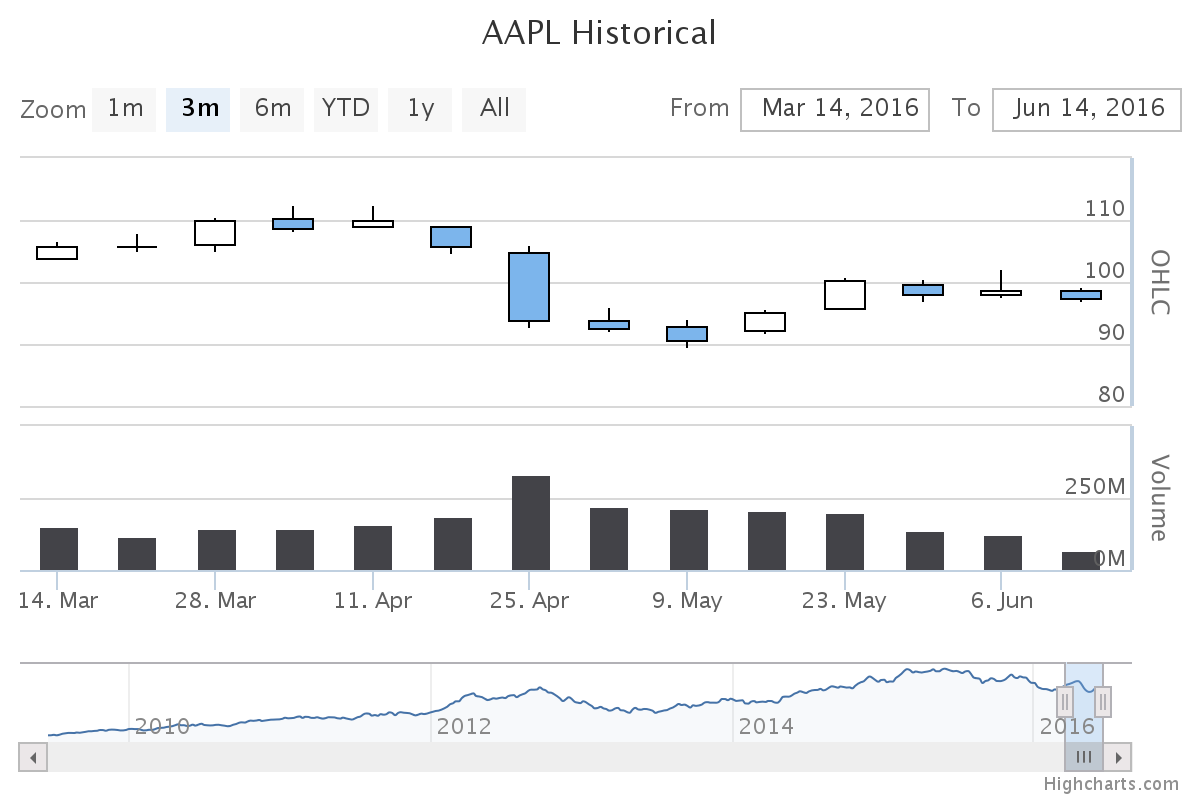Grab the right navigator range handle
Screen dimensions: 1200x800
pyautogui.click(x=1103, y=701)
